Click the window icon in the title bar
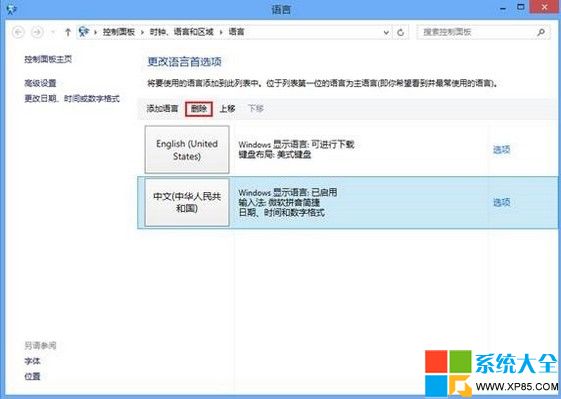Viewport: 561px width, 399px height. pyautogui.click(x=11, y=9)
